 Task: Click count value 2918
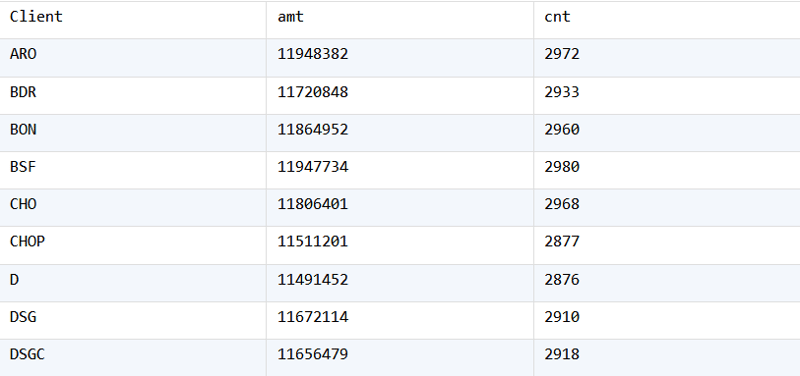(x=562, y=354)
